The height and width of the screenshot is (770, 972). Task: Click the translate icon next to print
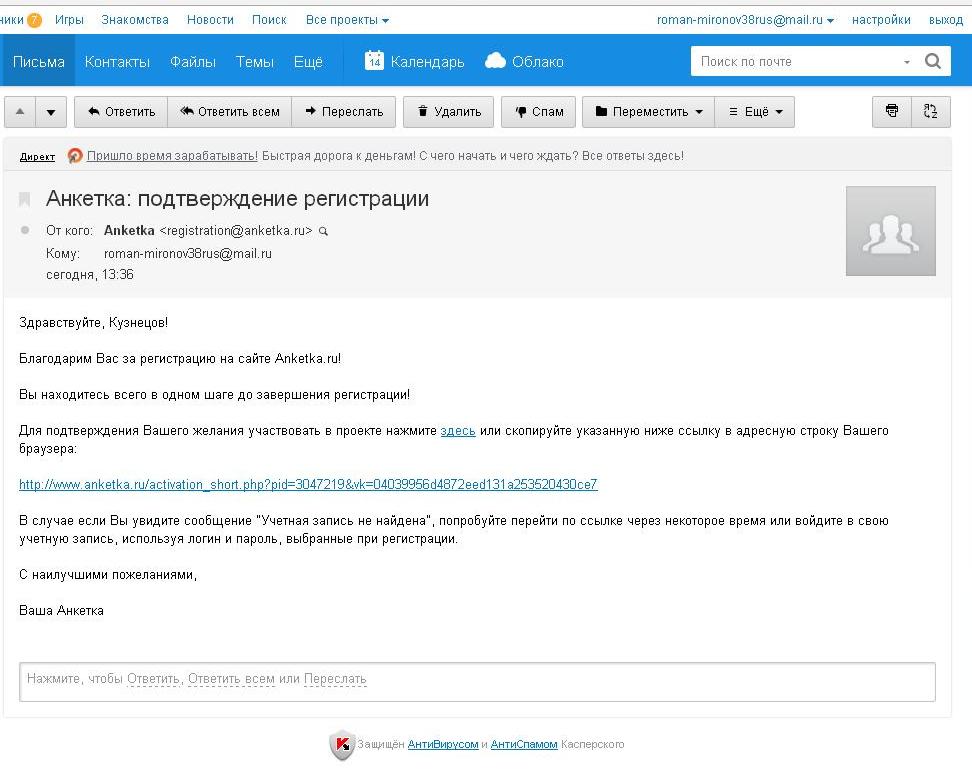[x=930, y=112]
